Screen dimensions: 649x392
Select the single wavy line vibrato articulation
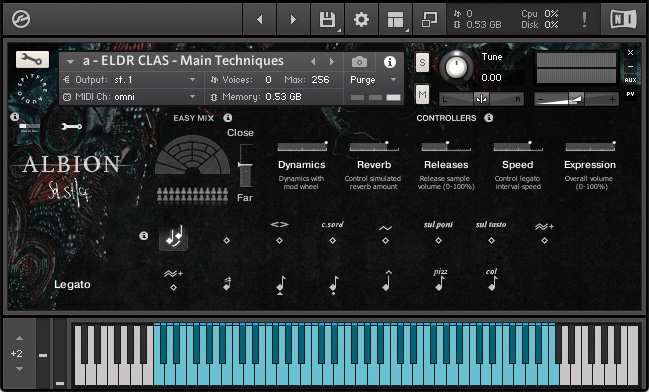pos(385,234)
